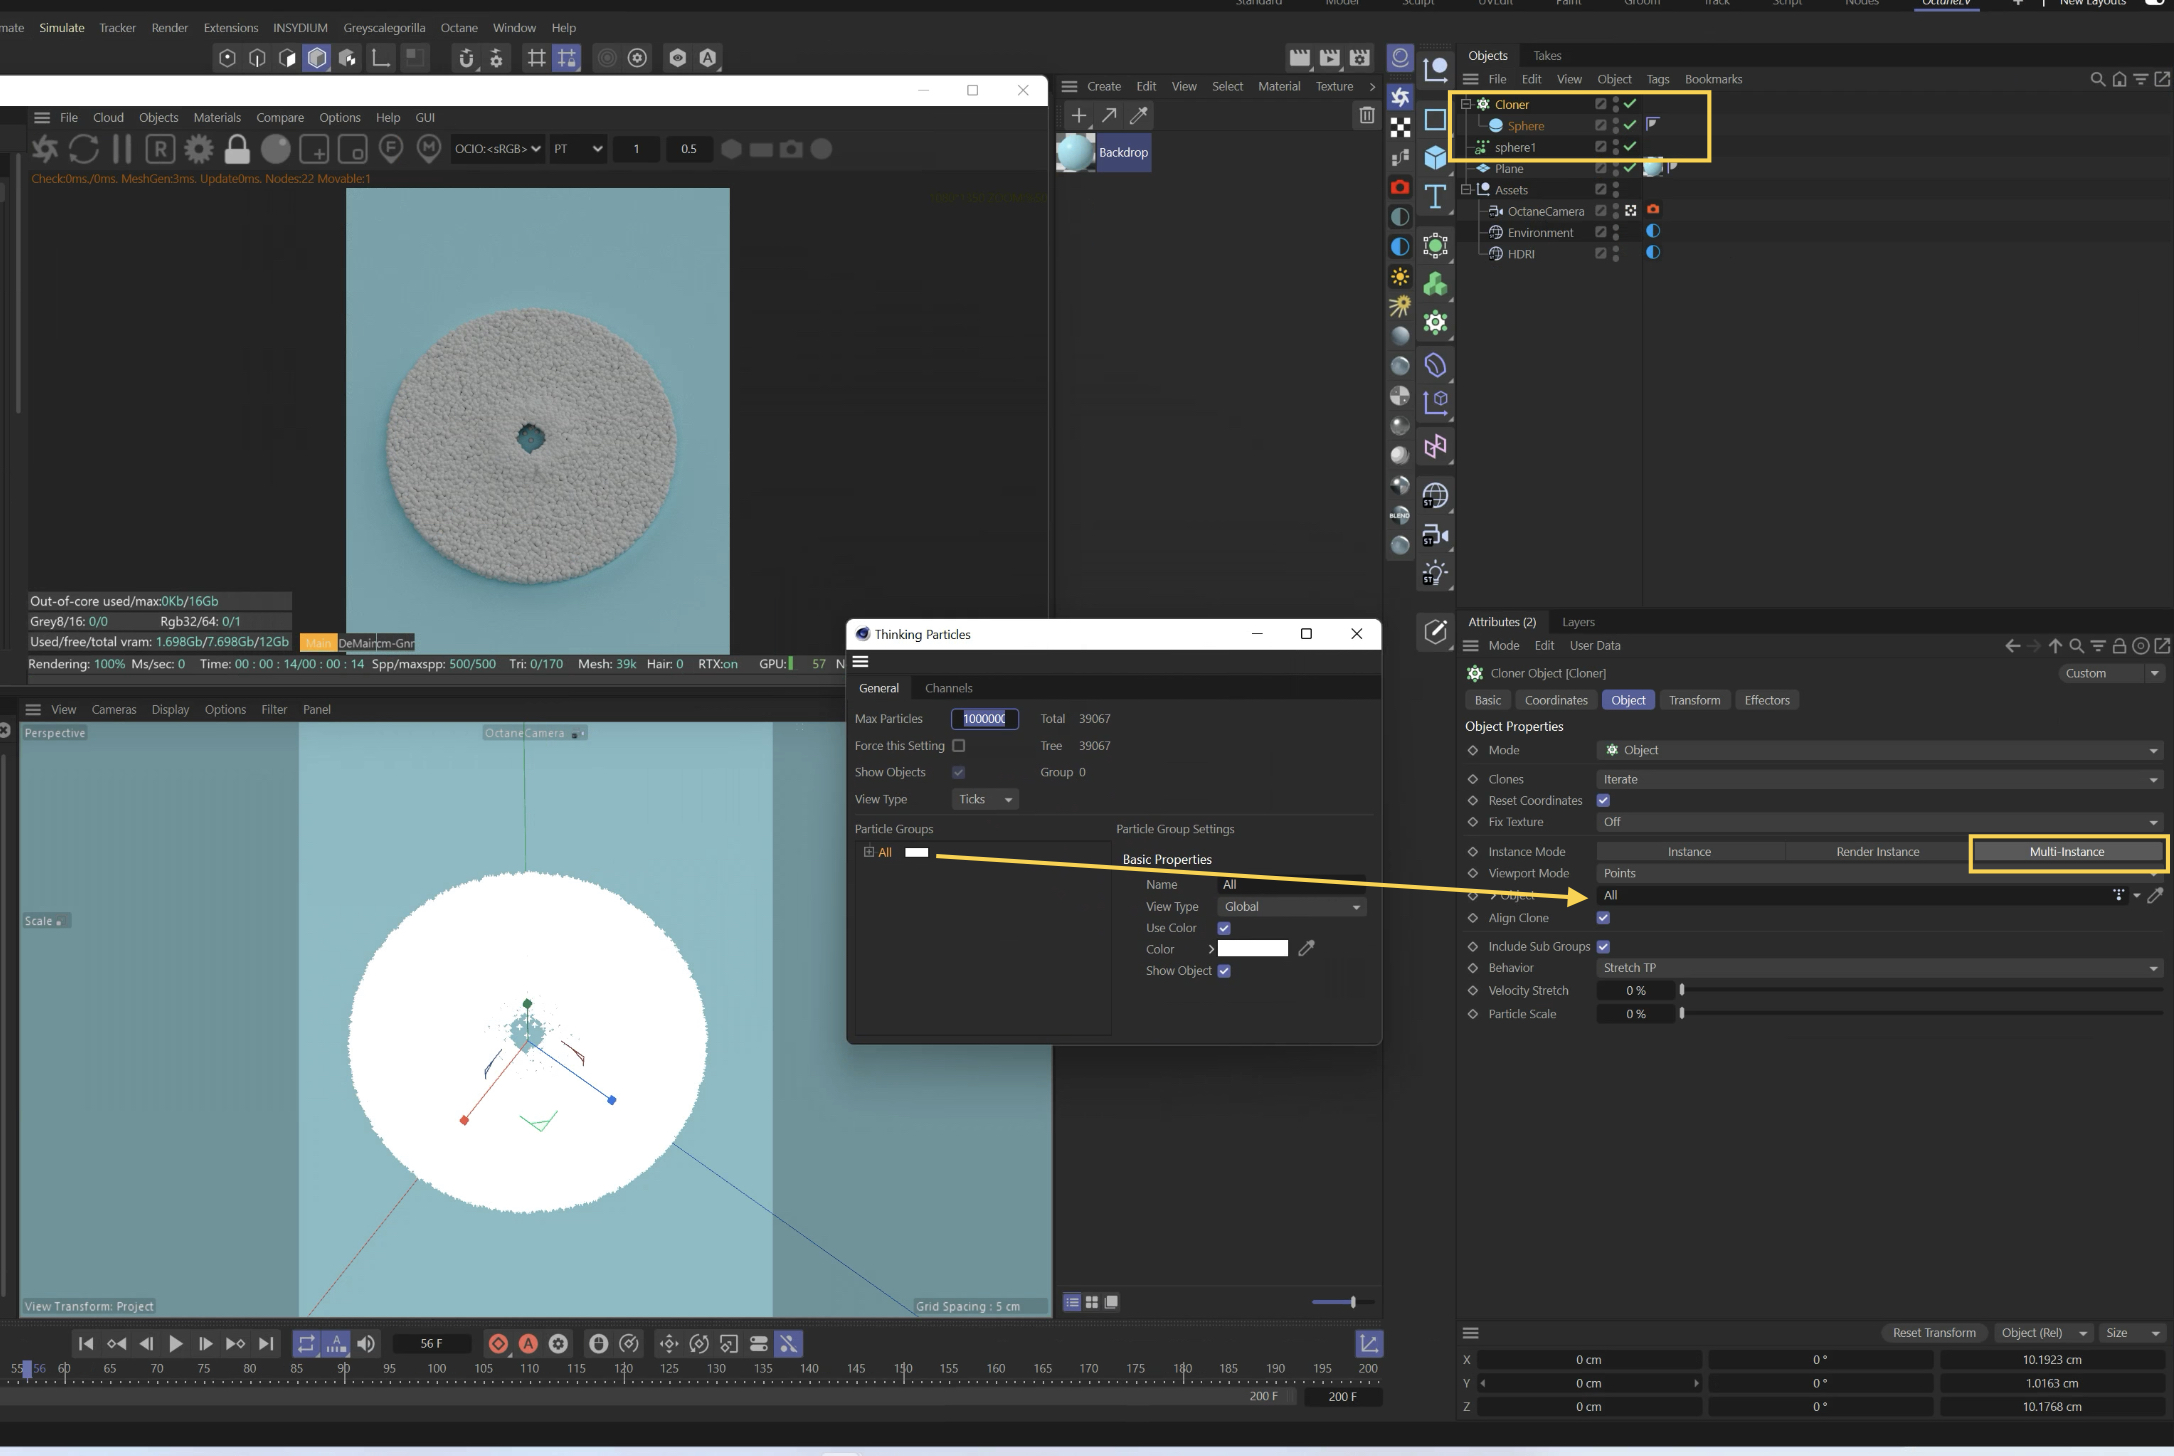The image size is (2174, 1456).
Task: Click the Octane settings gear icon
Action: 199,149
